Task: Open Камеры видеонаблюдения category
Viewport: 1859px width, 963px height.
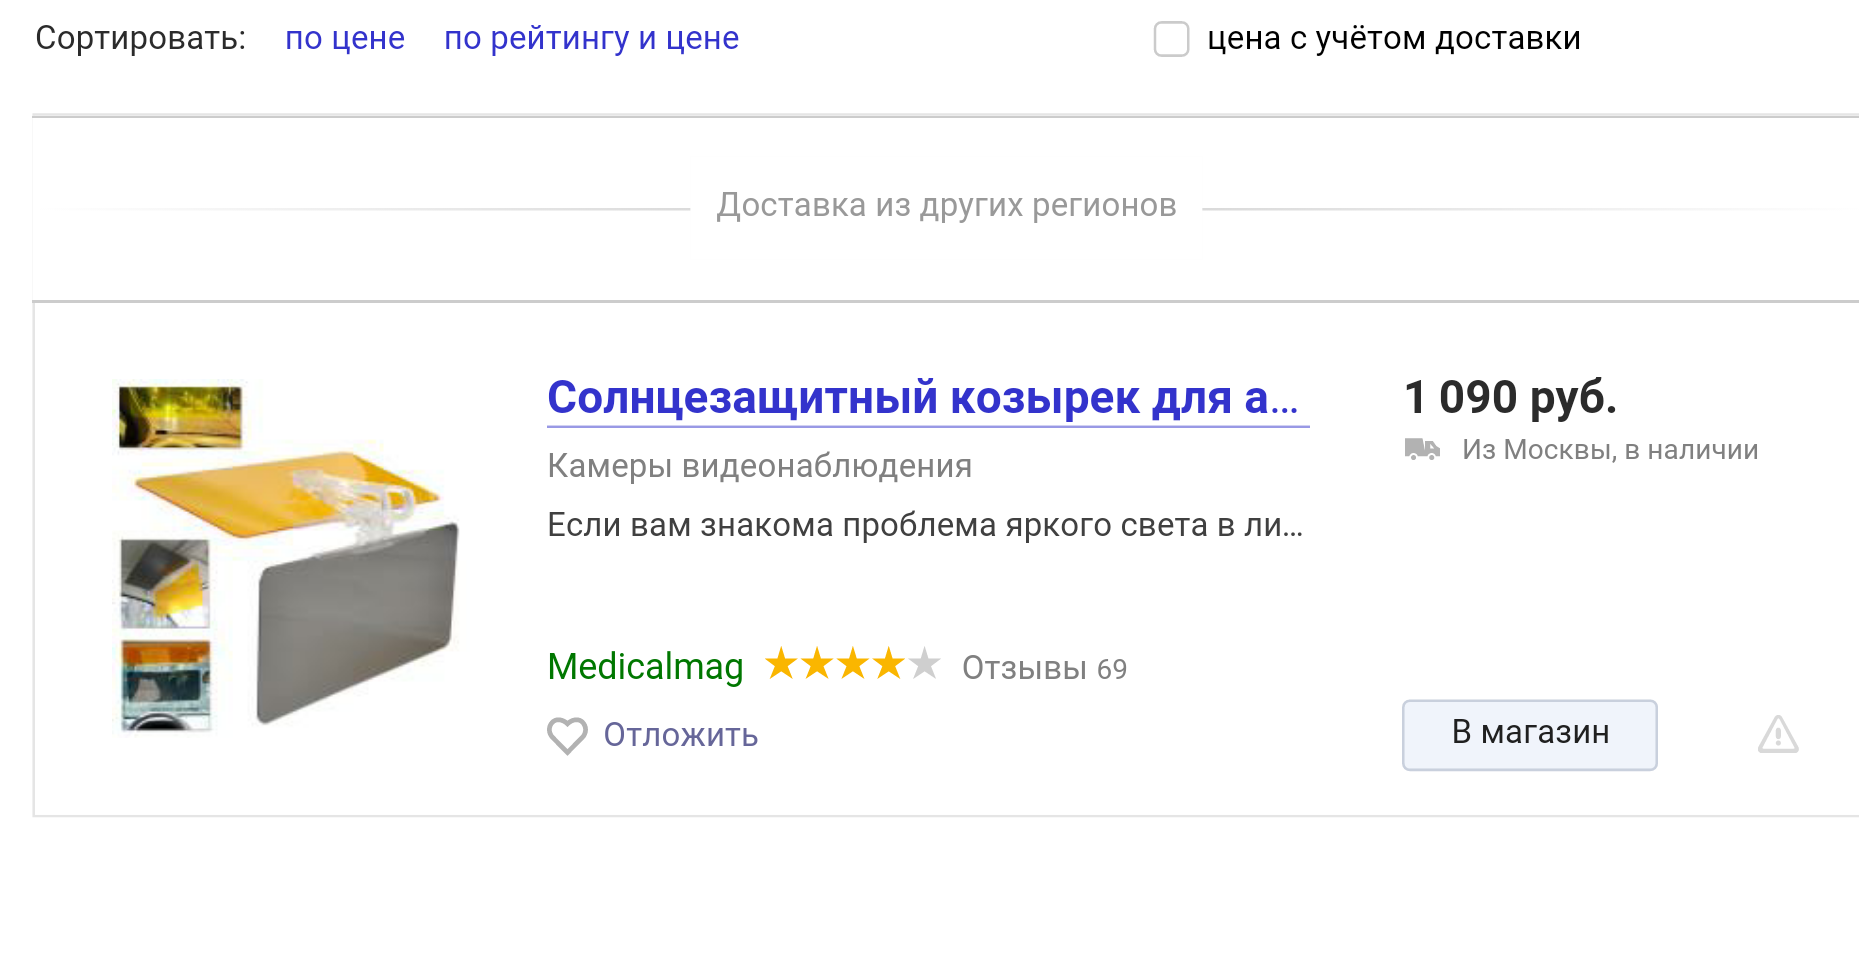Action: (x=760, y=466)
